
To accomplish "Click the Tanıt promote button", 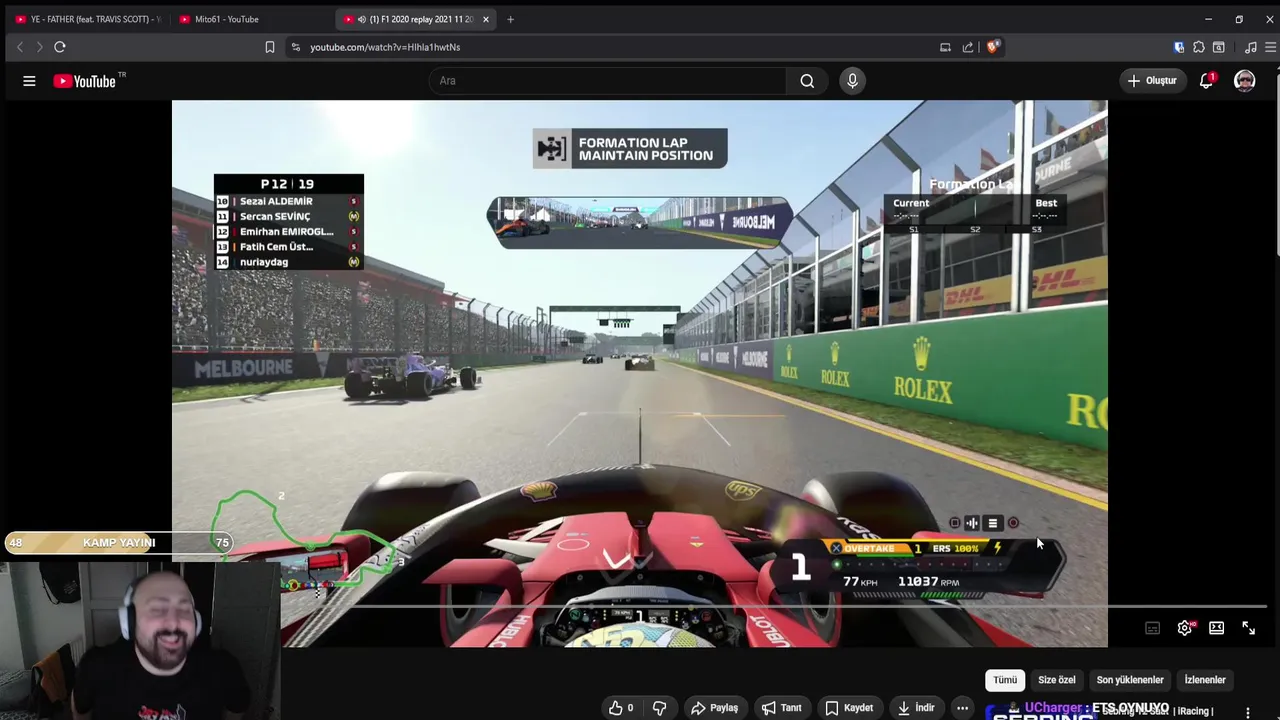I will (781, 708).
